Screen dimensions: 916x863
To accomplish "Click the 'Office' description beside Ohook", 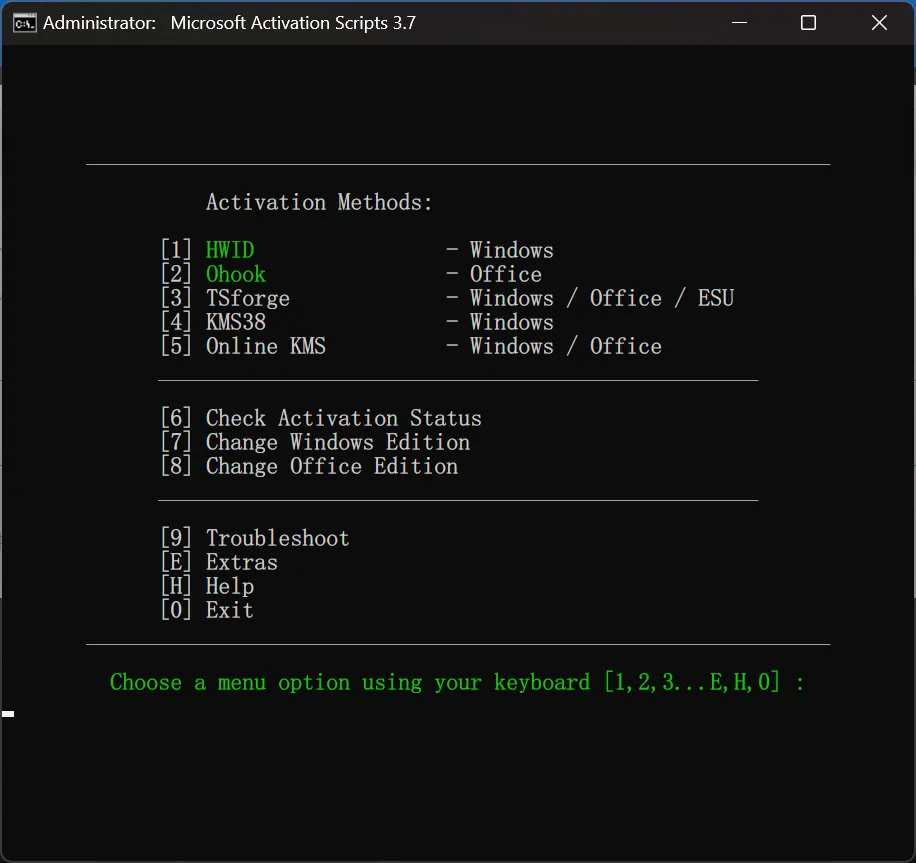I will tap(506, 274).
